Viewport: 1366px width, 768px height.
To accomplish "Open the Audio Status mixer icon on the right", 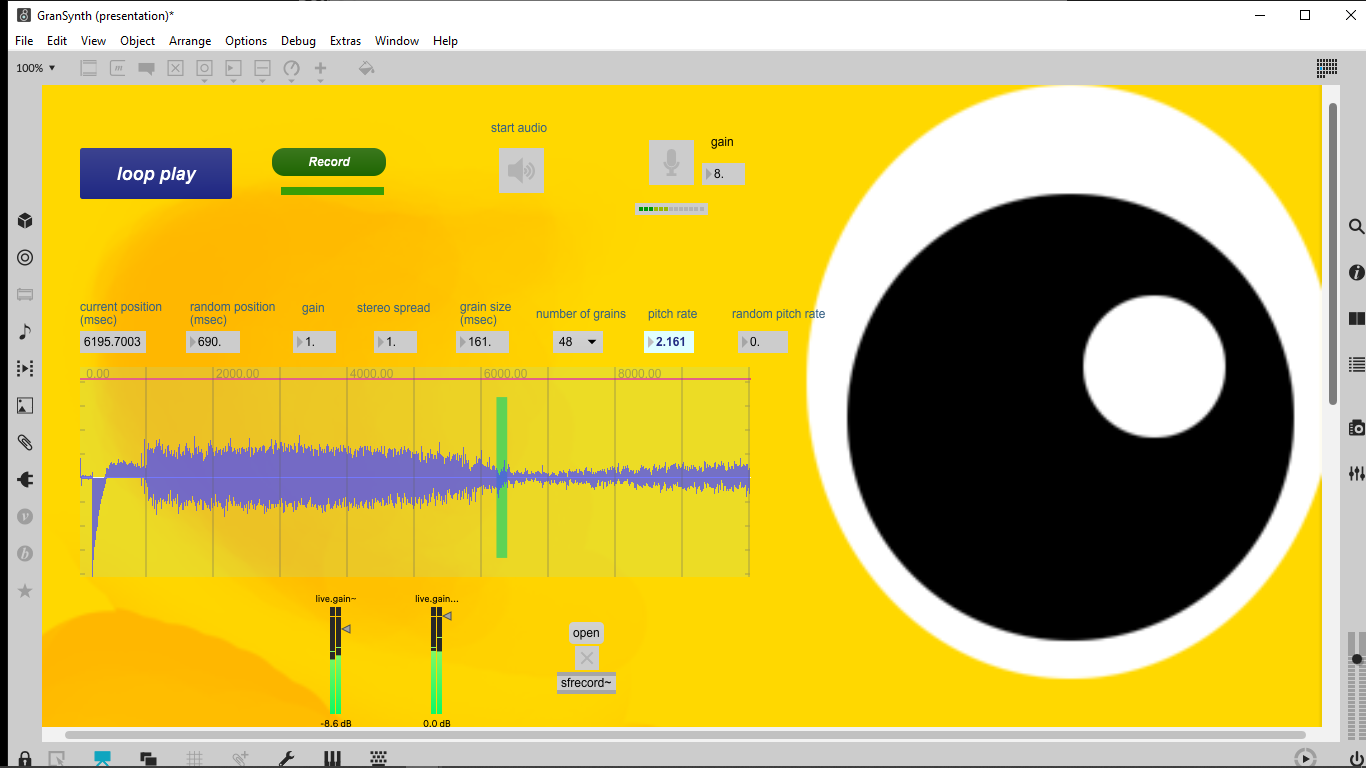I will coord(1356,472).
